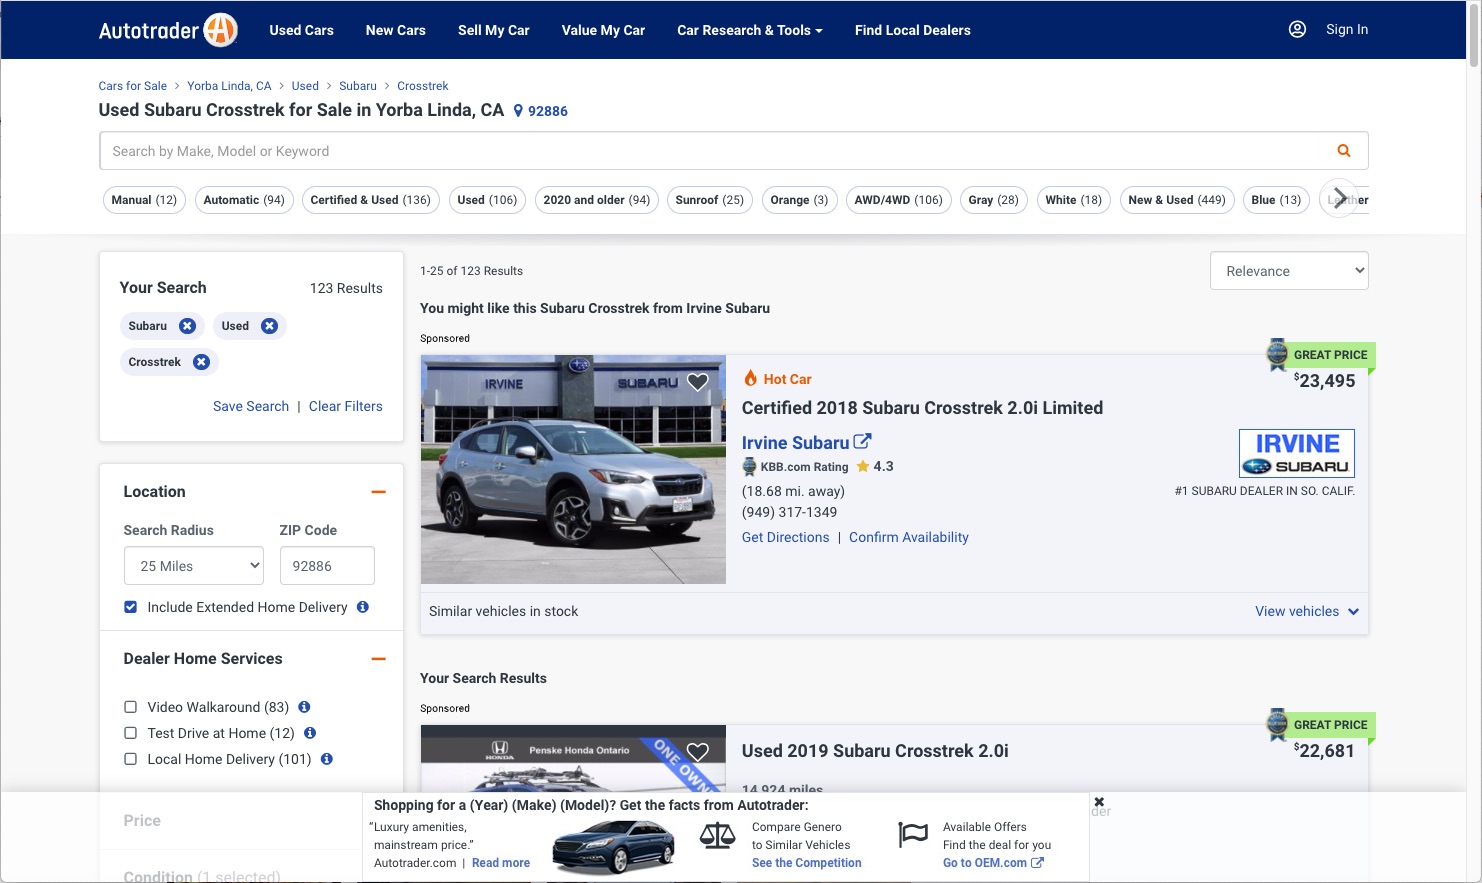Click the Great Price badge on $23,495 listing

click(x=1320, y=355)
